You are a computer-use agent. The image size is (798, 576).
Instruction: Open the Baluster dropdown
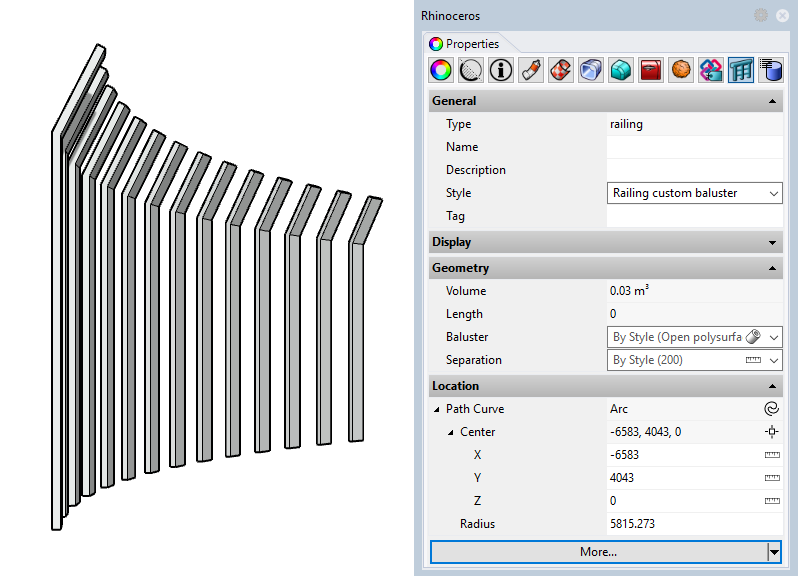(x=774, y=337)
